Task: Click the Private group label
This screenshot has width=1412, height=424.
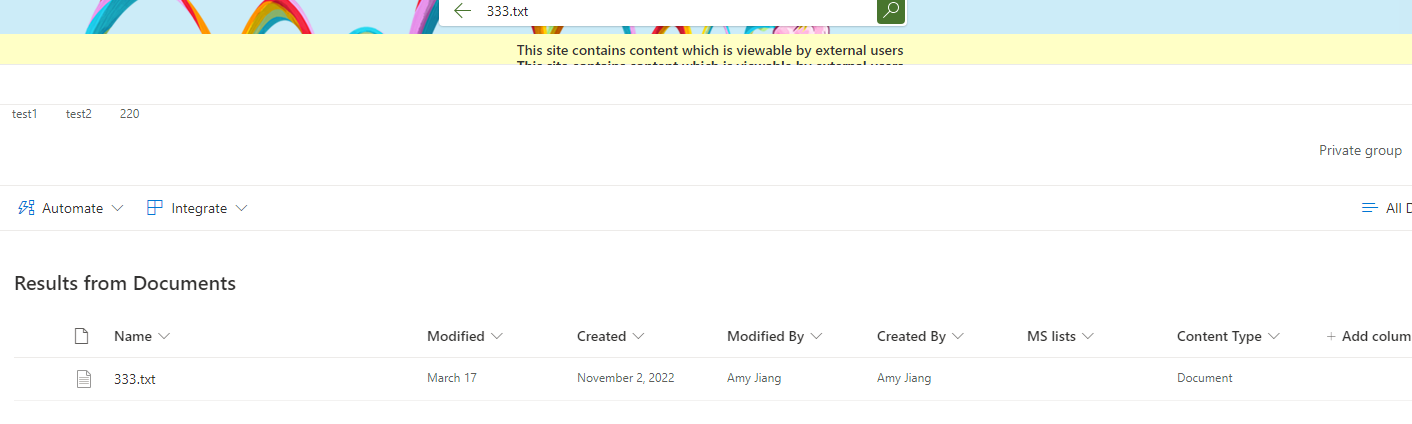Action: click(1360, 150)
